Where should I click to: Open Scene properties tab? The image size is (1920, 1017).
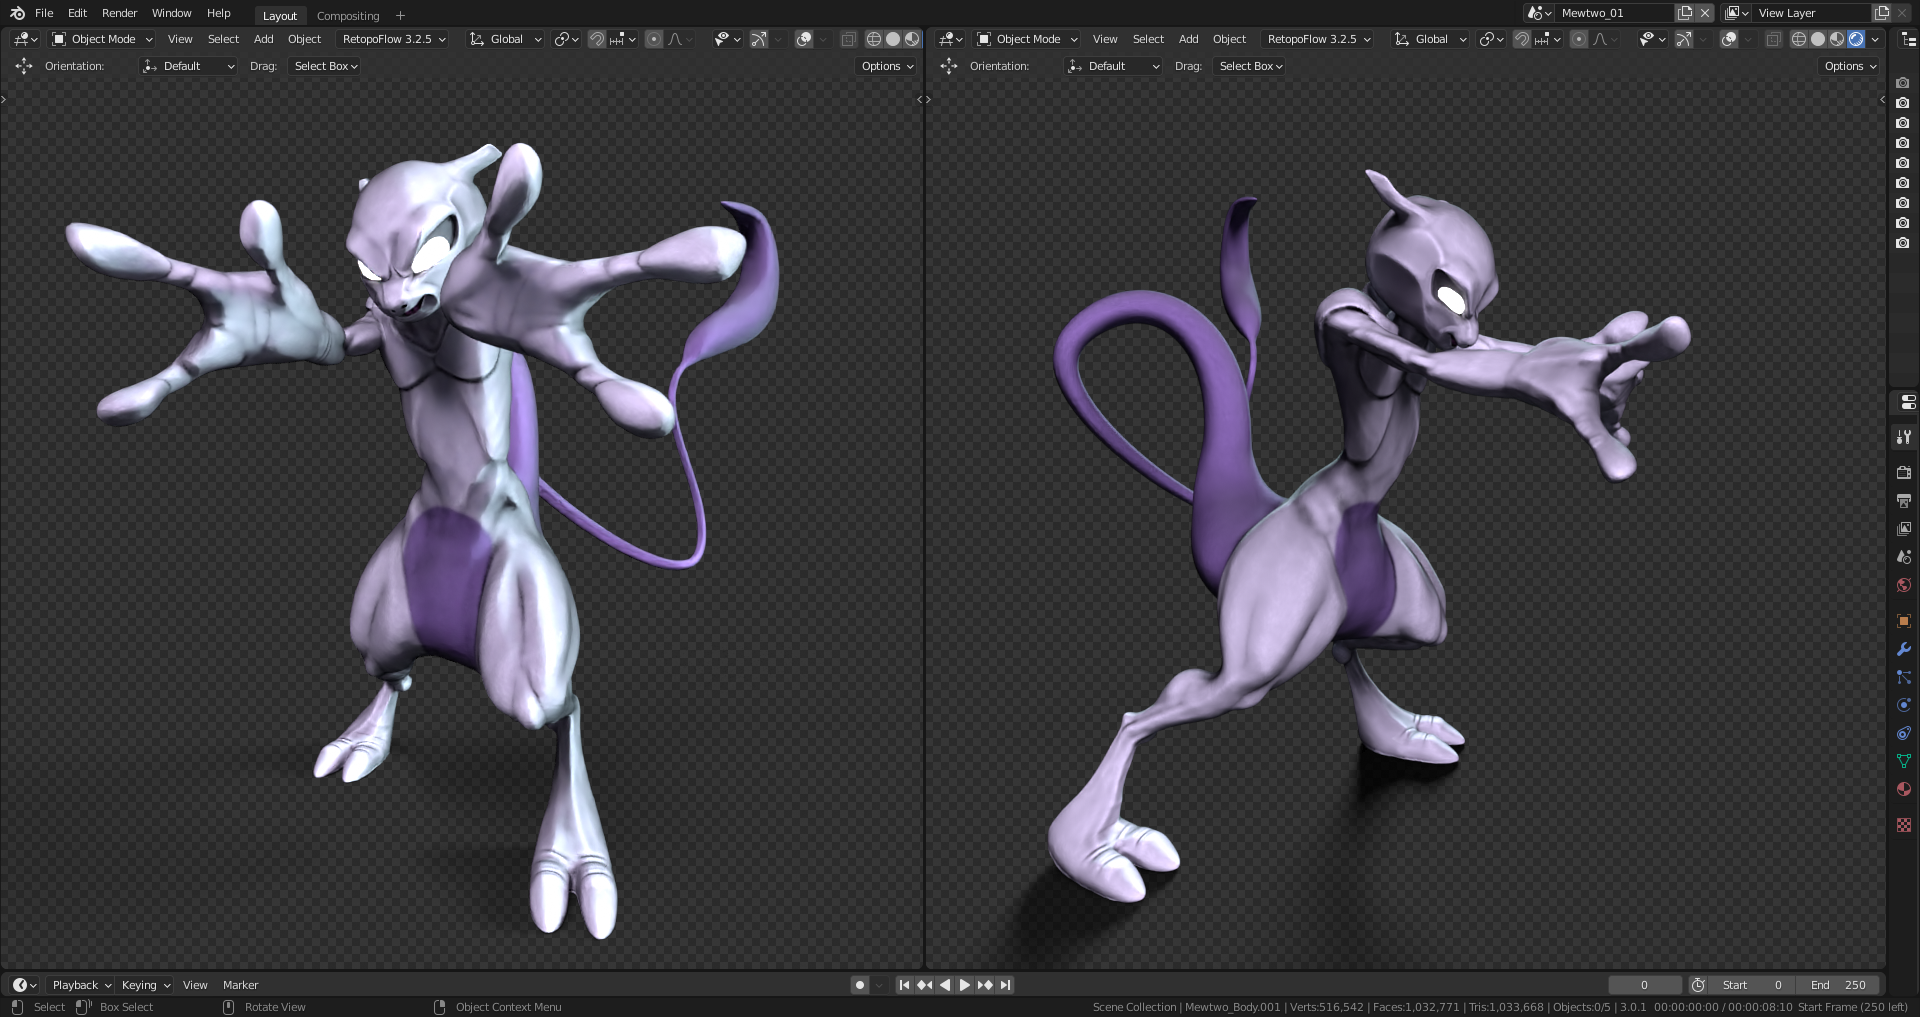pos(1904,556)
